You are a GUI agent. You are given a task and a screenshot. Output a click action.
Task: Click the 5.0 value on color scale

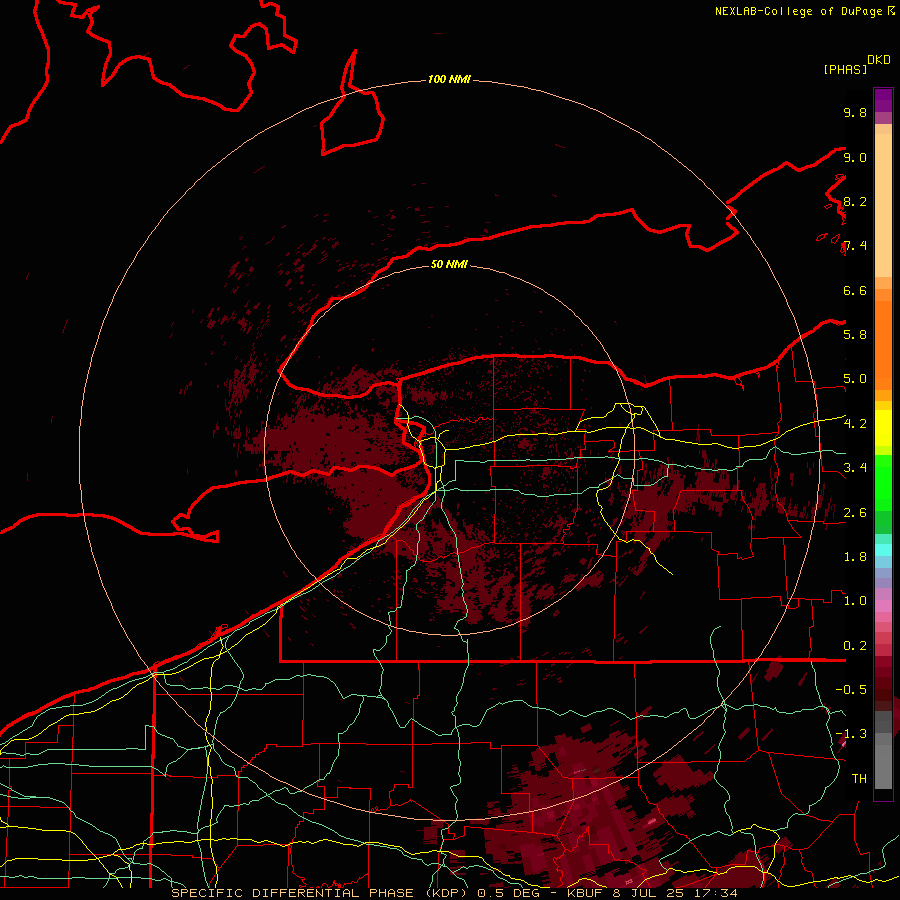coord(855,379)
